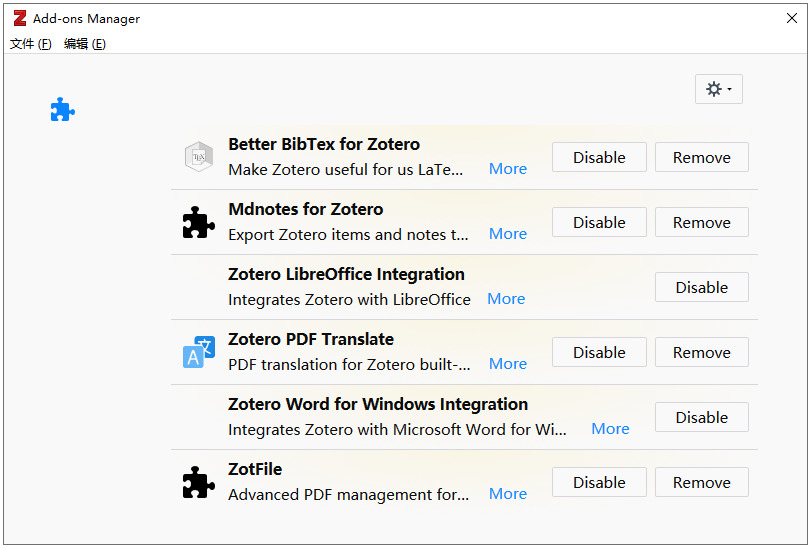The width and height of the screenshot is (811, 546).
Task: Disable Zotero PDF Translate
Action: click(x=599, y=352)
